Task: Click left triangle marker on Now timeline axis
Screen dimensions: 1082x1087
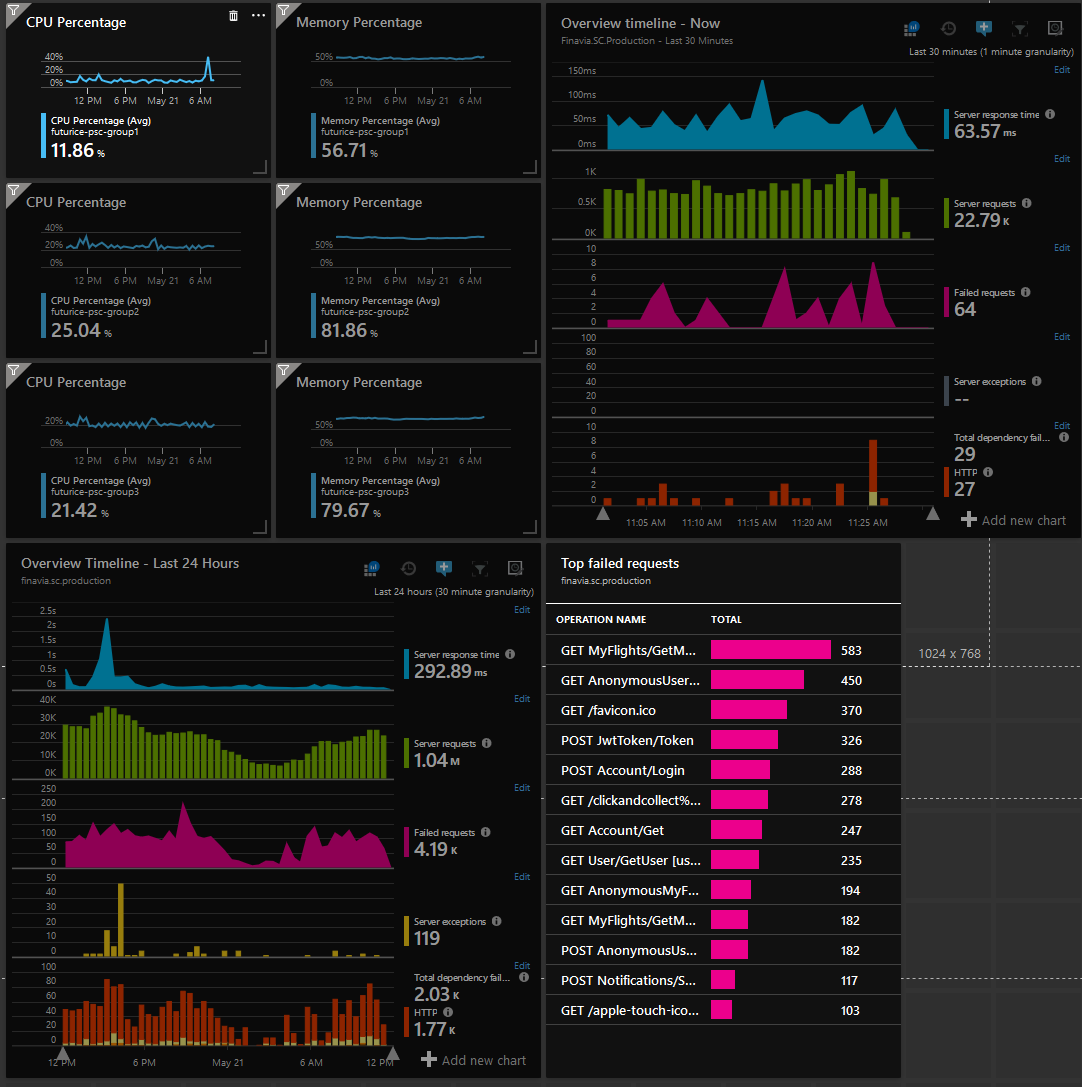Action: point(603,513)
